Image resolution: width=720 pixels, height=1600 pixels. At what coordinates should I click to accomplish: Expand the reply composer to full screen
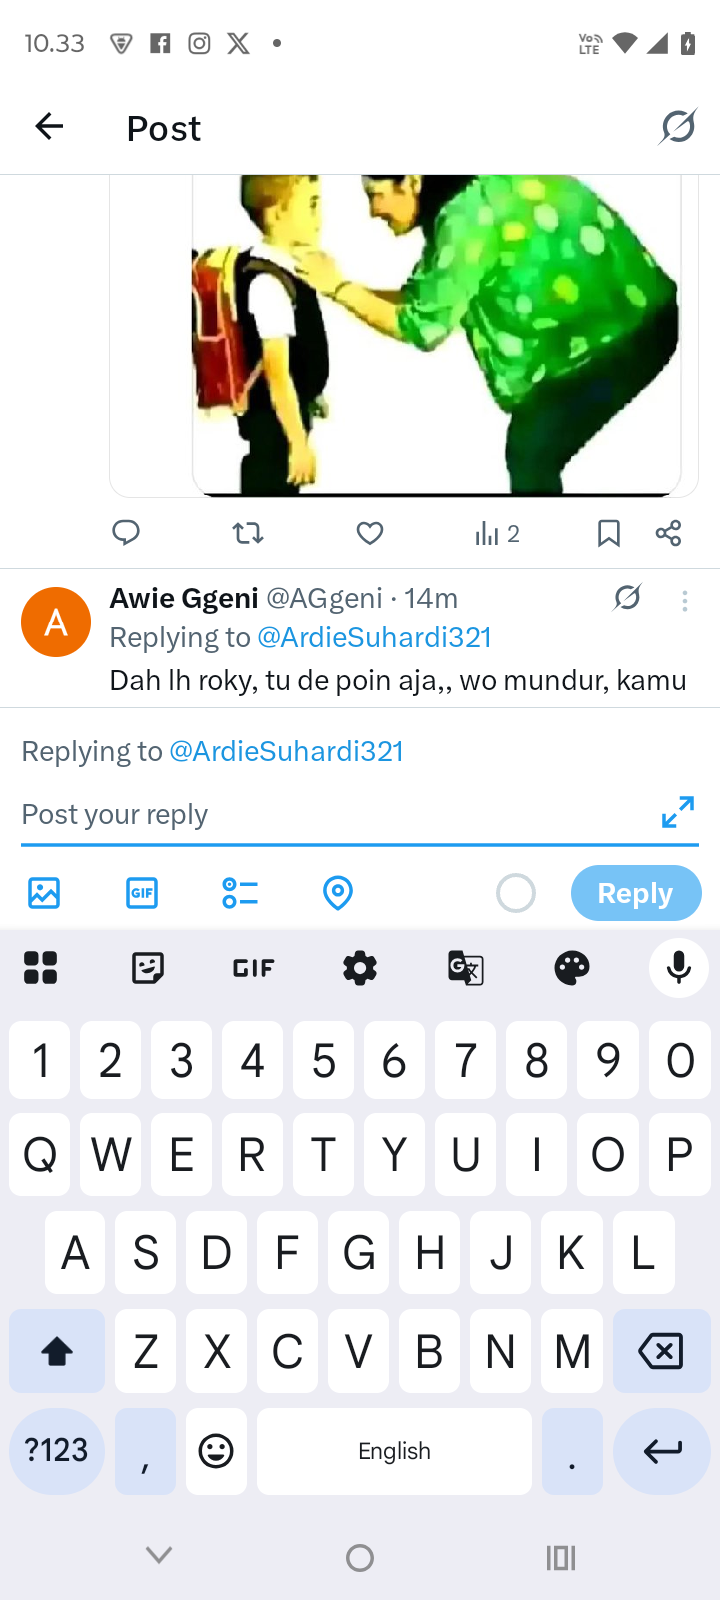point(678,812)
